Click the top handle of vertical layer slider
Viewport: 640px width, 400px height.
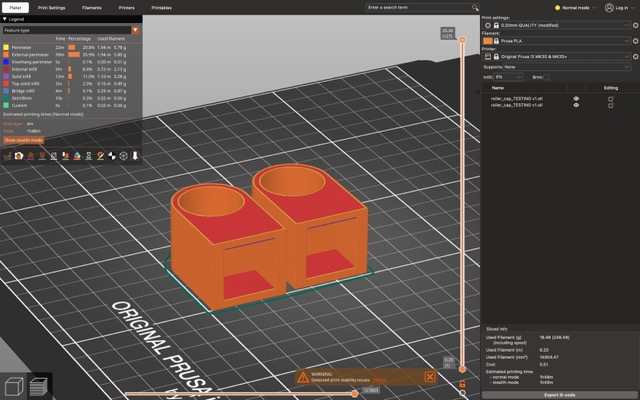pyautogui.click(x=462, y=40)
